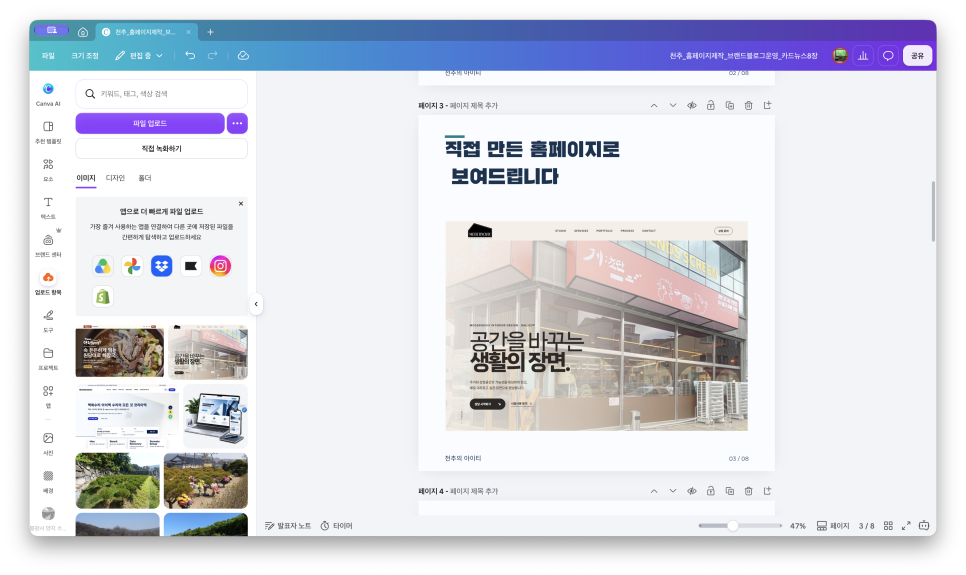Viewport: 966px width, 575px height.
Task: Open more upload options ellipsis button
Action: tap(237, 123)
